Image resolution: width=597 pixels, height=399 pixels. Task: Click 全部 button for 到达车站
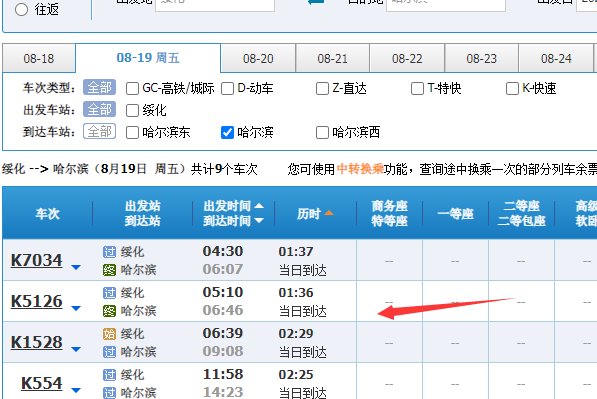coord(99,131)
